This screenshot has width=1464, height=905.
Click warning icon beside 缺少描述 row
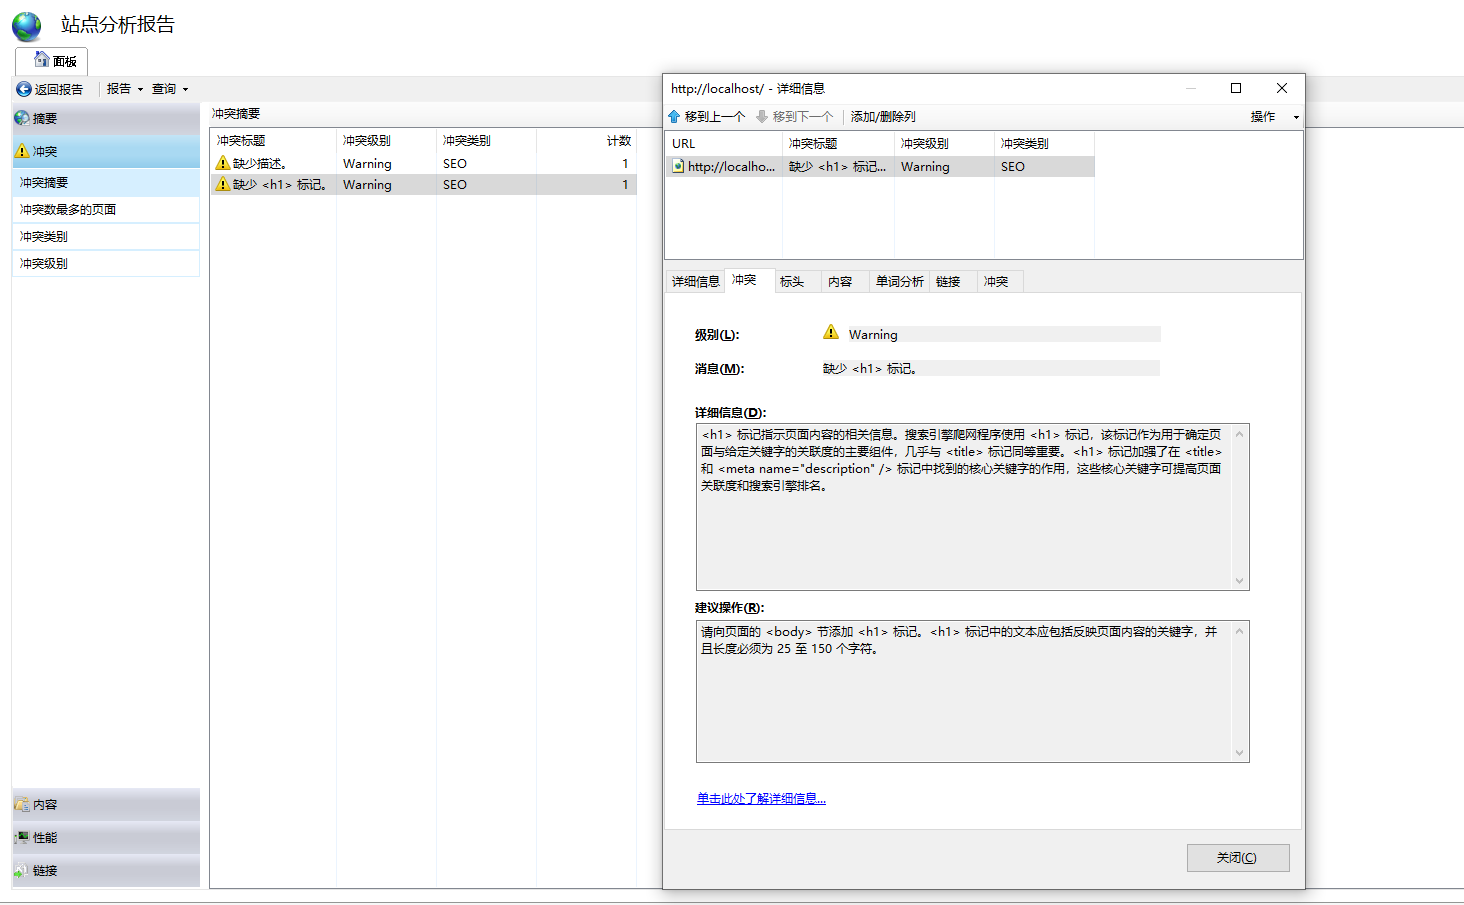[223, 163]
